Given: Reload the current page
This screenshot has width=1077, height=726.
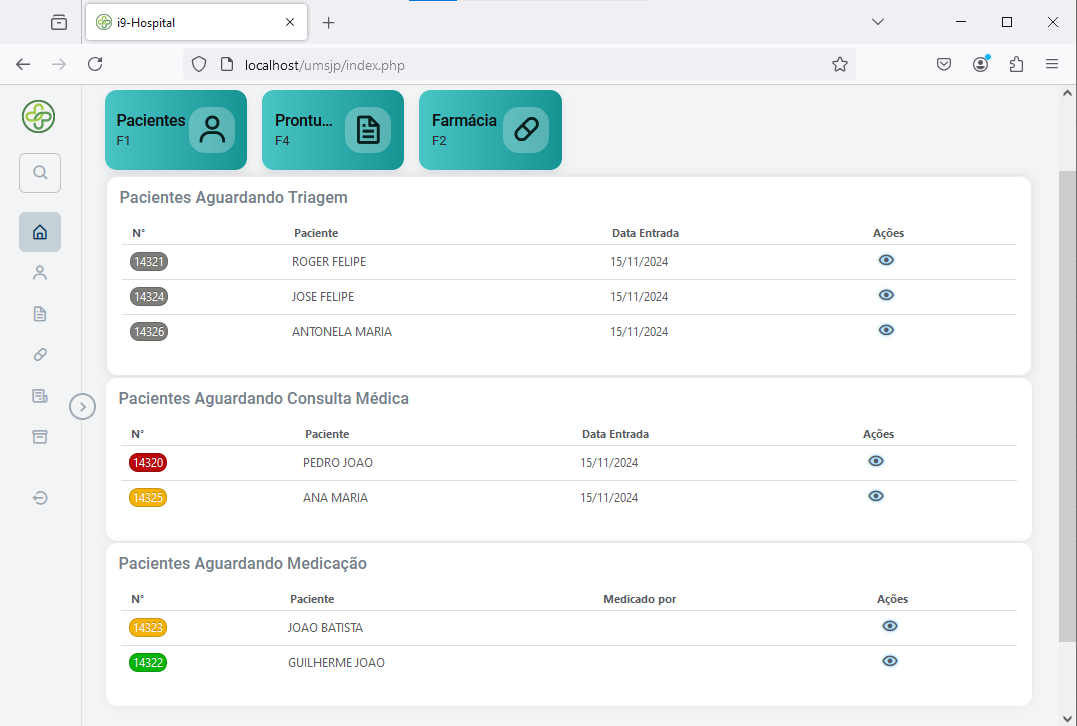Looking at the screenshot, I should coord(95,65).
